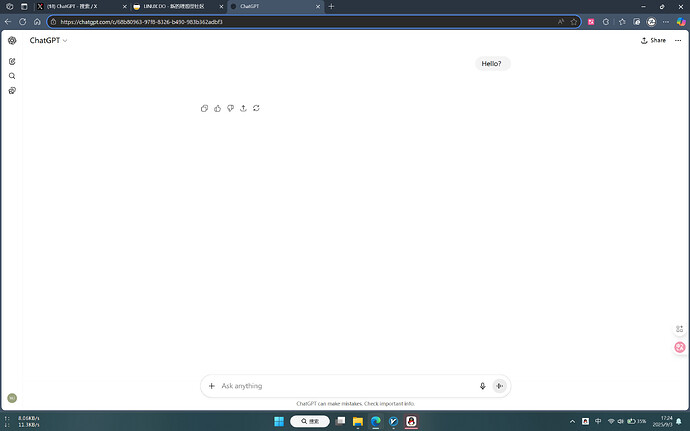Go to the browser home page icon

click(37, 22)
